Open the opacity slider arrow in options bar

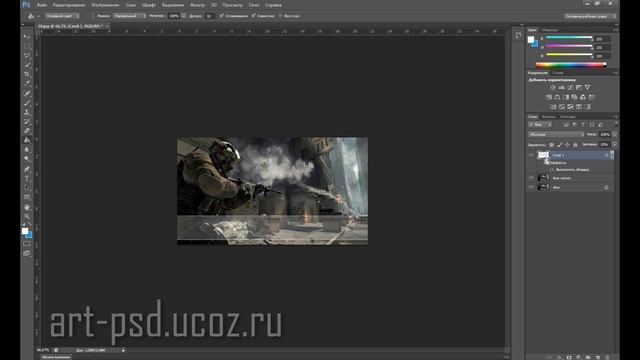coord(184,16)
